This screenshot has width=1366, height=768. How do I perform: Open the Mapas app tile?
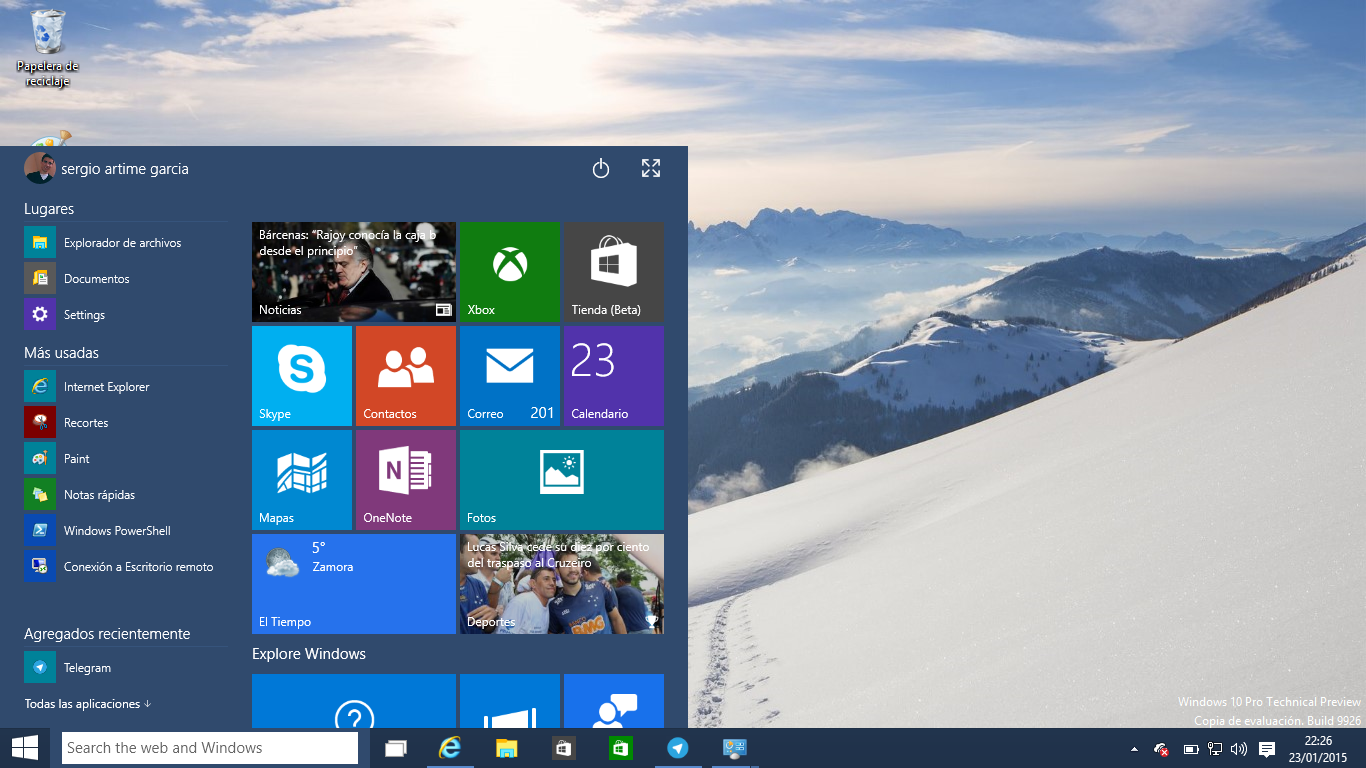pyautogui.click(x=301, y=480)
